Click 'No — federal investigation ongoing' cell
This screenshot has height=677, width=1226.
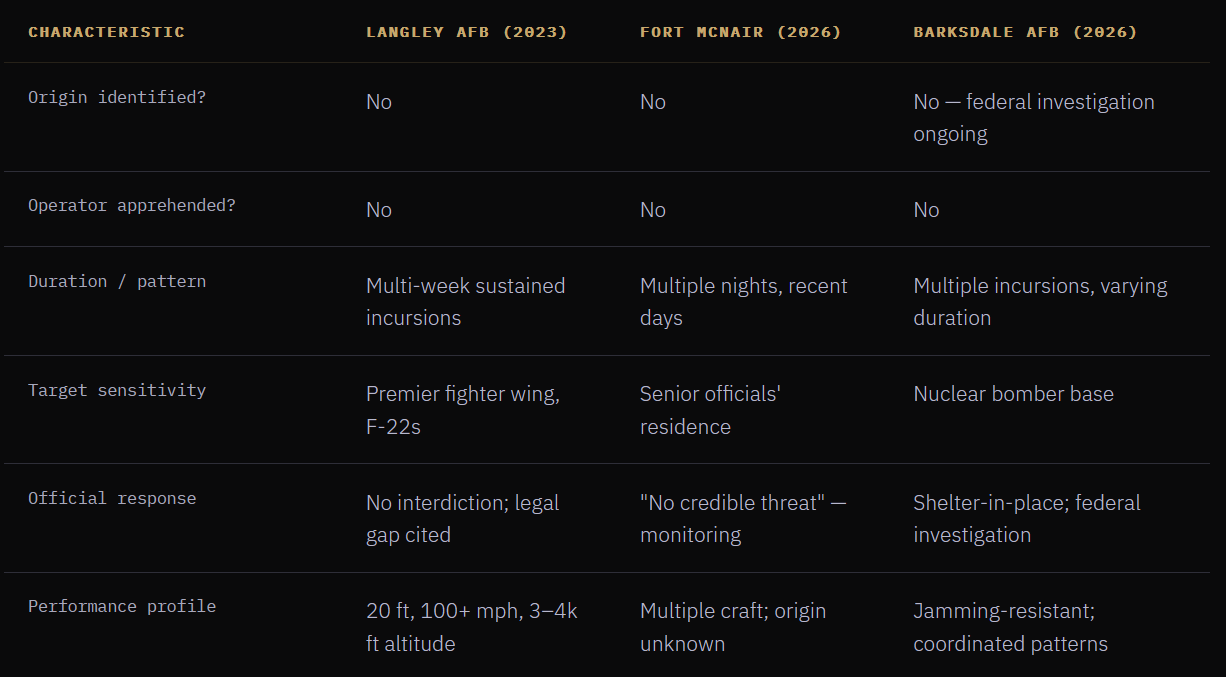(1033, 118)
